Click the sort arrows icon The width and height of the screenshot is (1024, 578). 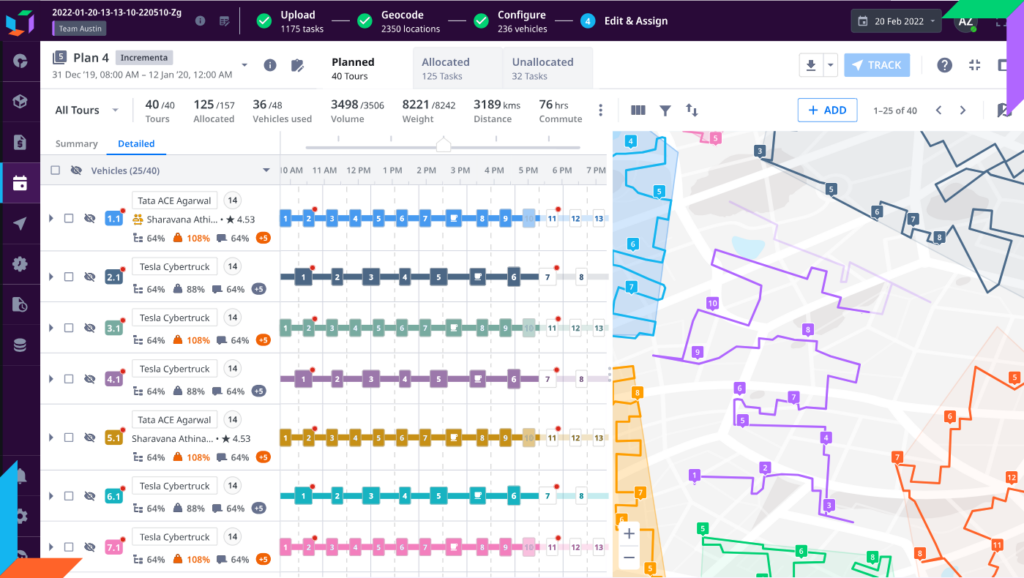point(694,111)
